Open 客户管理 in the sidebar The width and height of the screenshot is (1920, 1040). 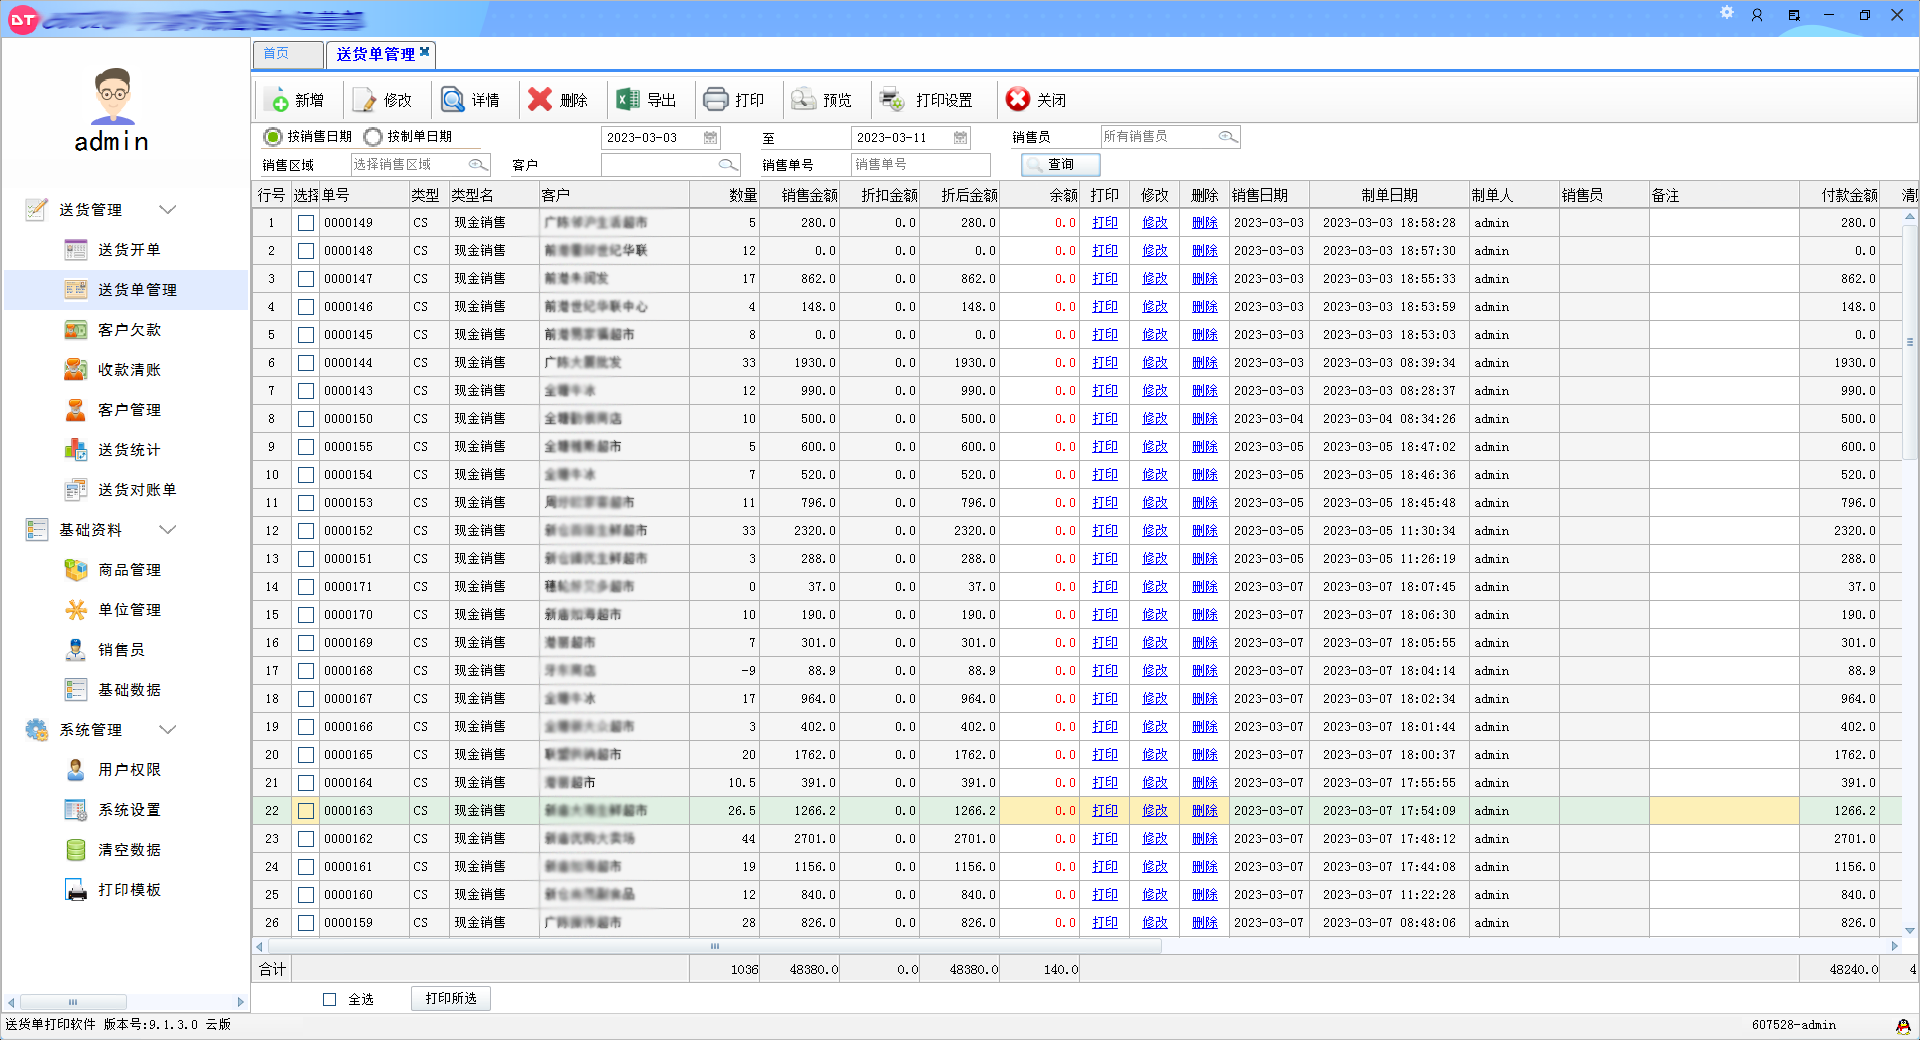pyautogui.click(x=128, y=410)
